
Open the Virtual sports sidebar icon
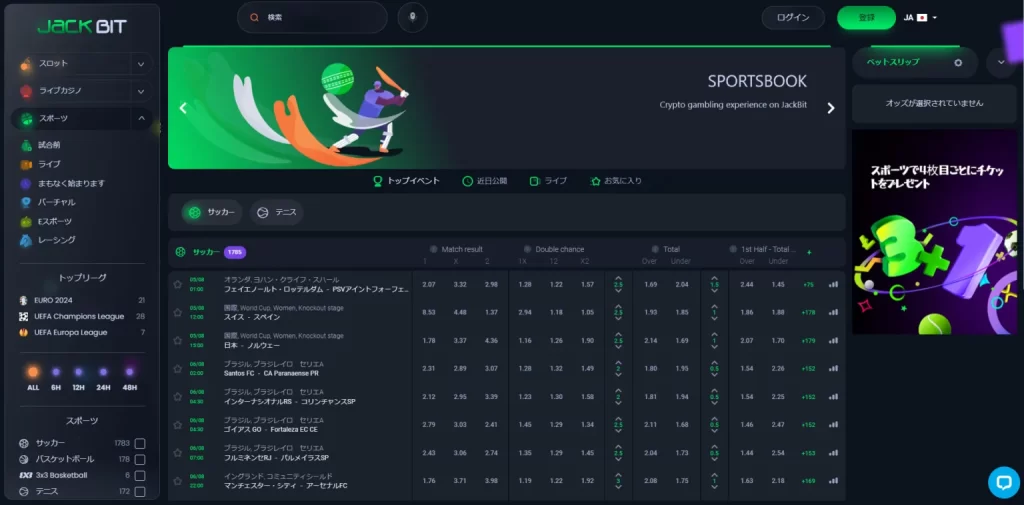click(x=26, y=202)
